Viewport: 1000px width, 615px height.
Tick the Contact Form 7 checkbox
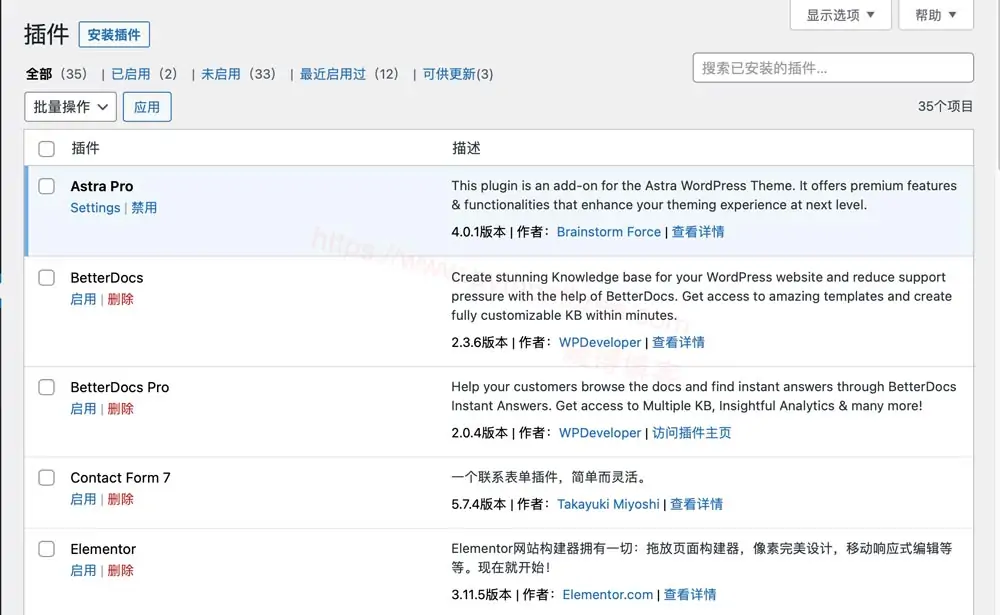45,477
